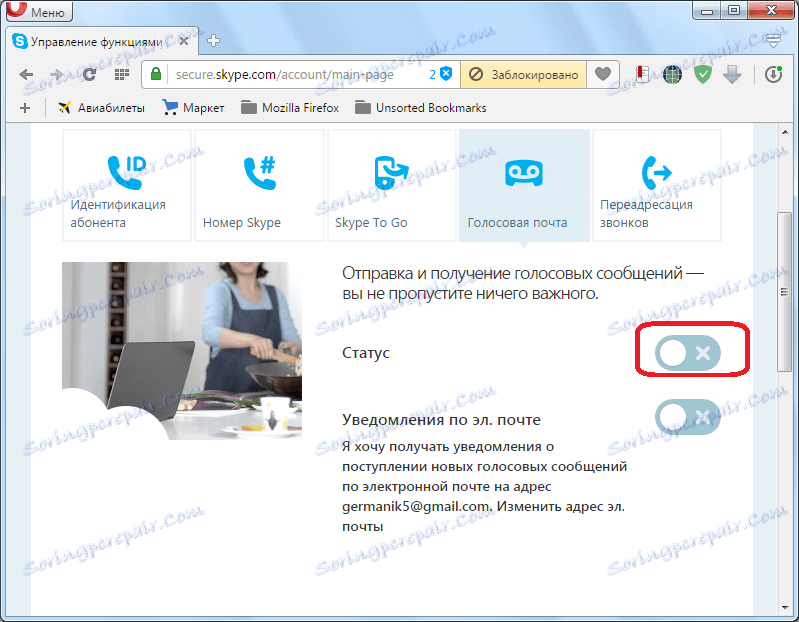Click the scrollbar up arrow
Image resolution: width=799 pixels, height=622 pixels.
coord(785,132)
